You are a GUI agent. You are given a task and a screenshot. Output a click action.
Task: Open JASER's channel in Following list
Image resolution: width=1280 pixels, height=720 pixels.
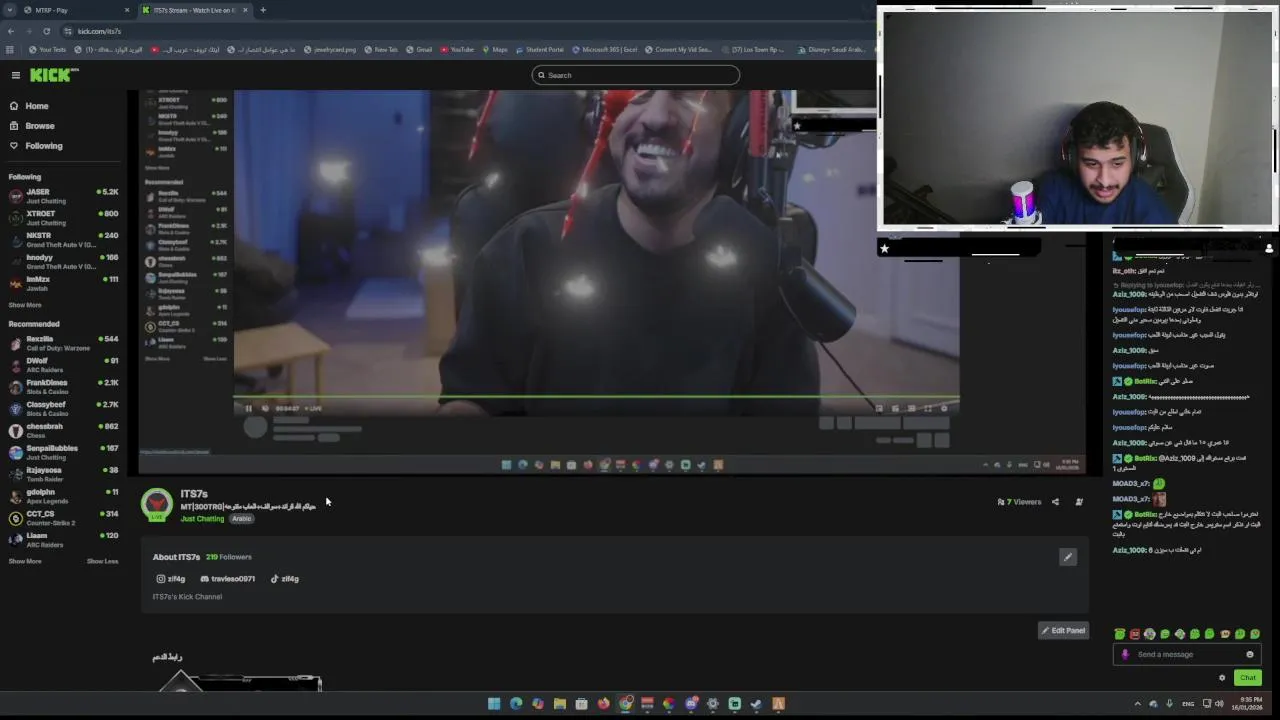64,195
